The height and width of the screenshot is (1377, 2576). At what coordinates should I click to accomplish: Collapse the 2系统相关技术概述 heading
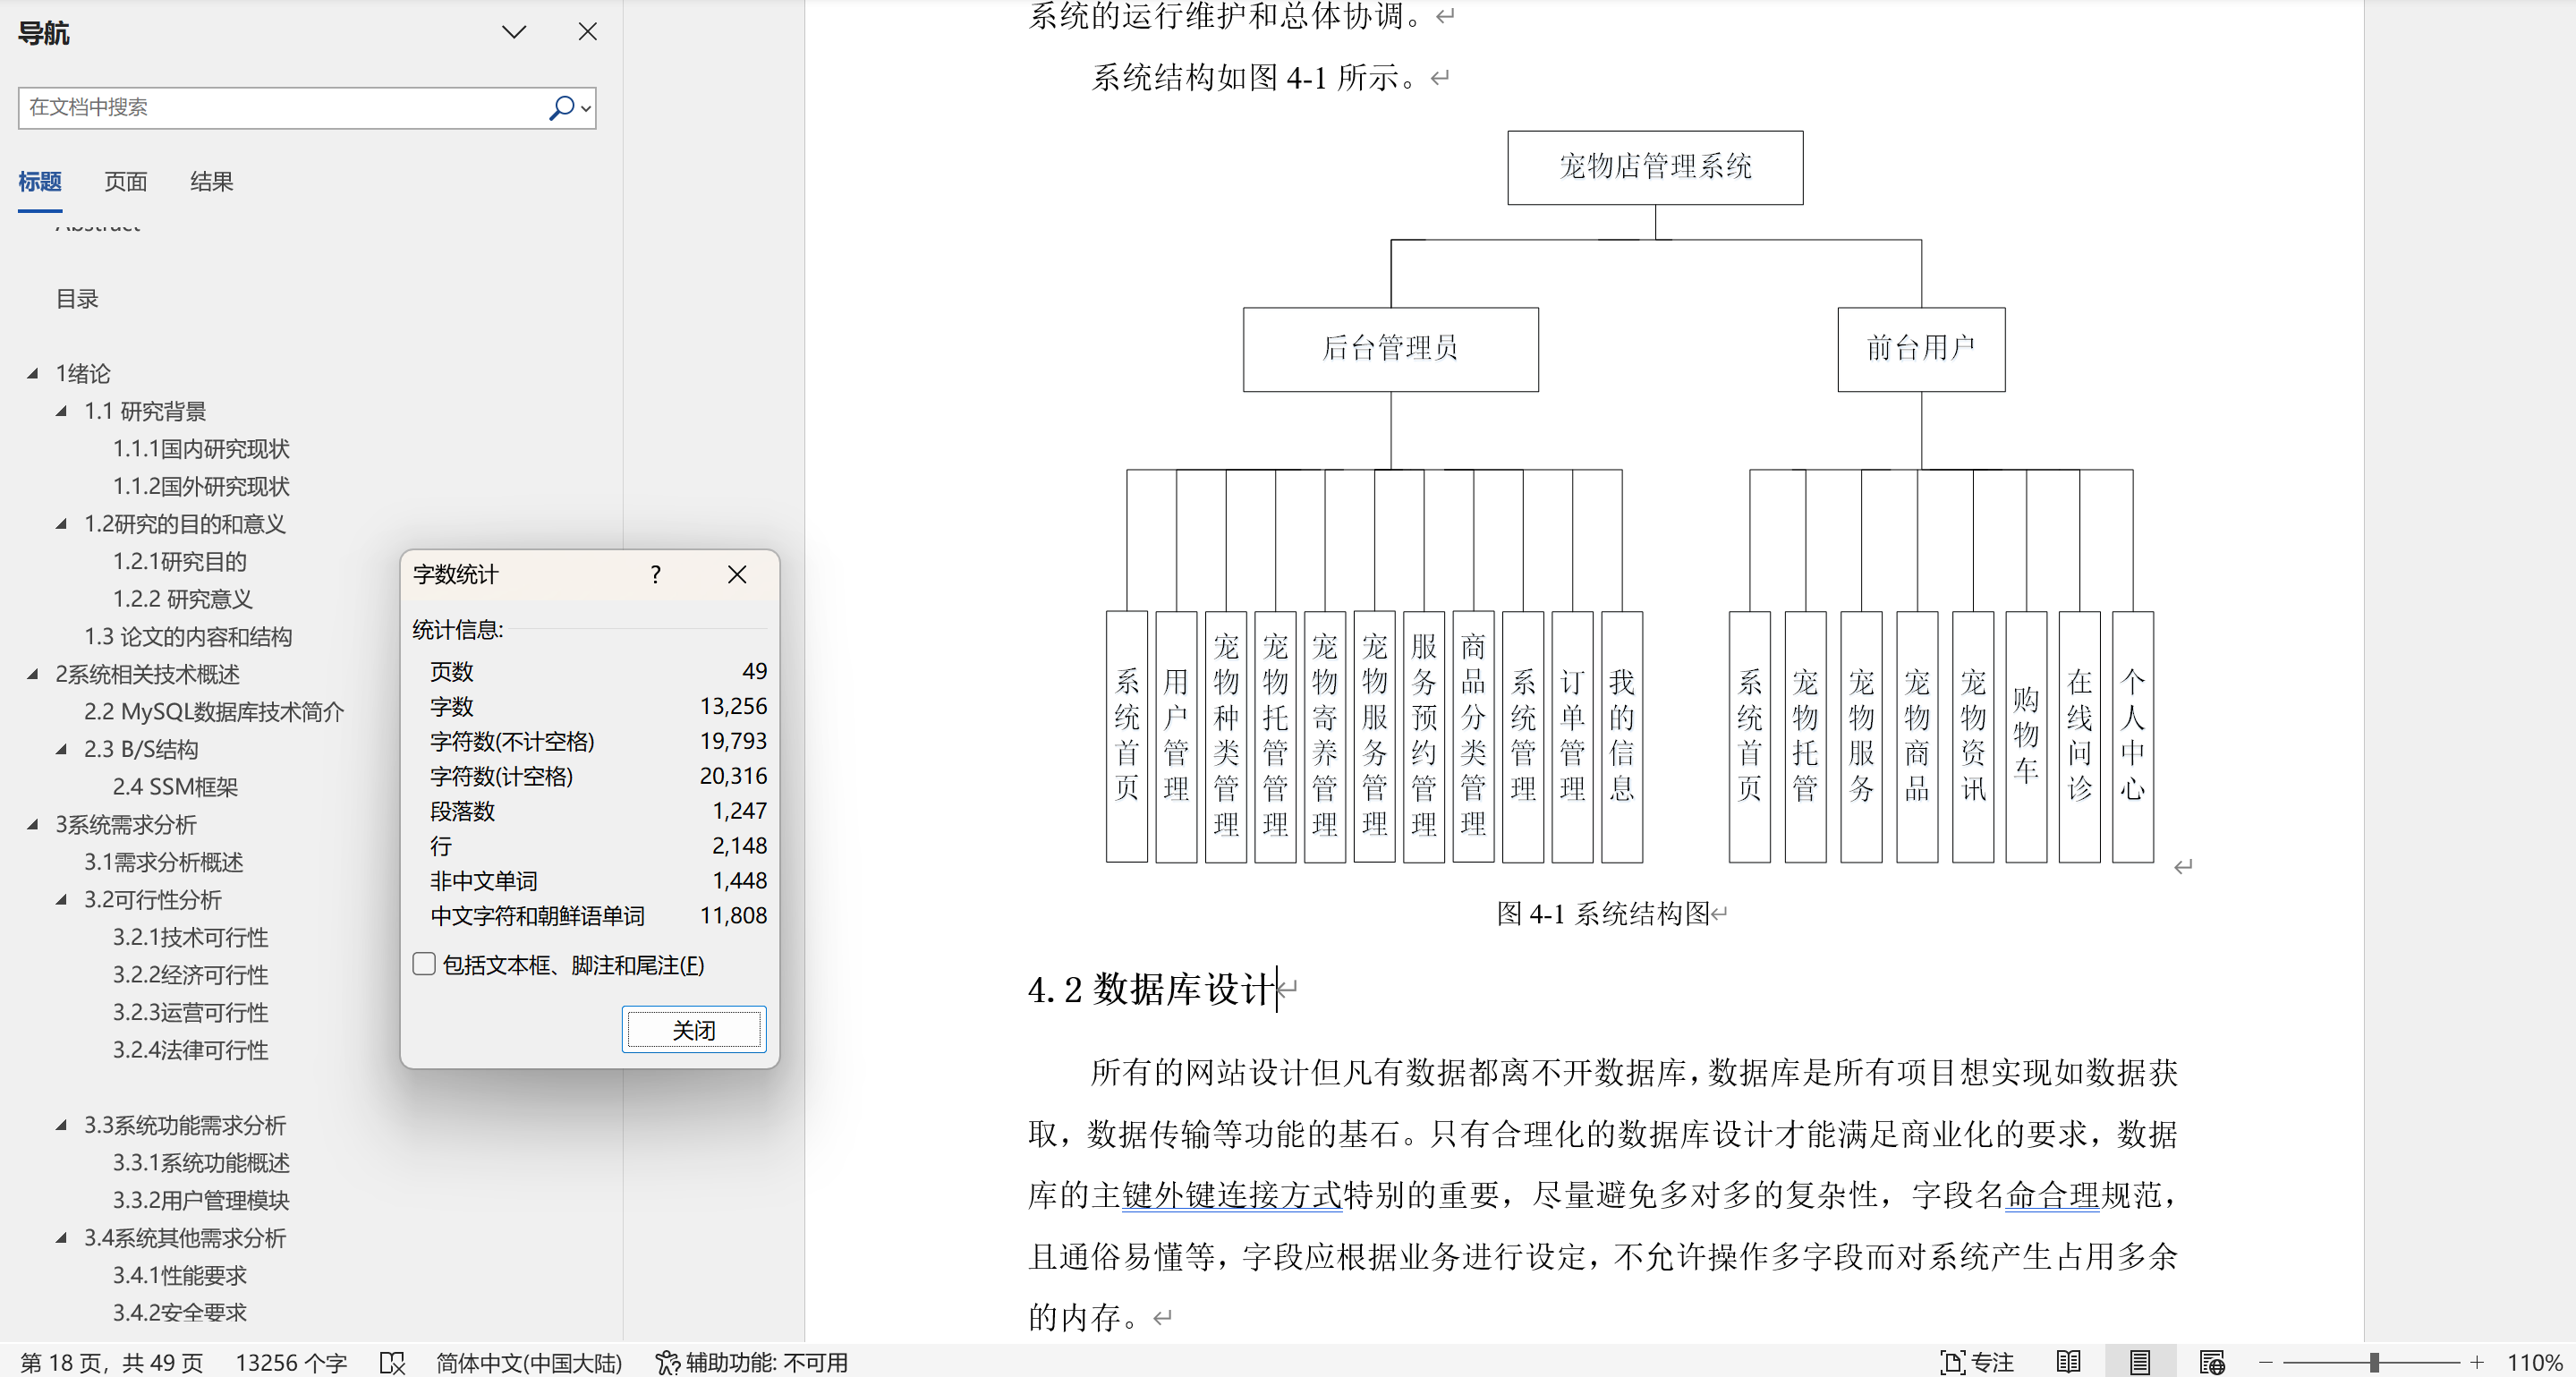coord(33,674)
